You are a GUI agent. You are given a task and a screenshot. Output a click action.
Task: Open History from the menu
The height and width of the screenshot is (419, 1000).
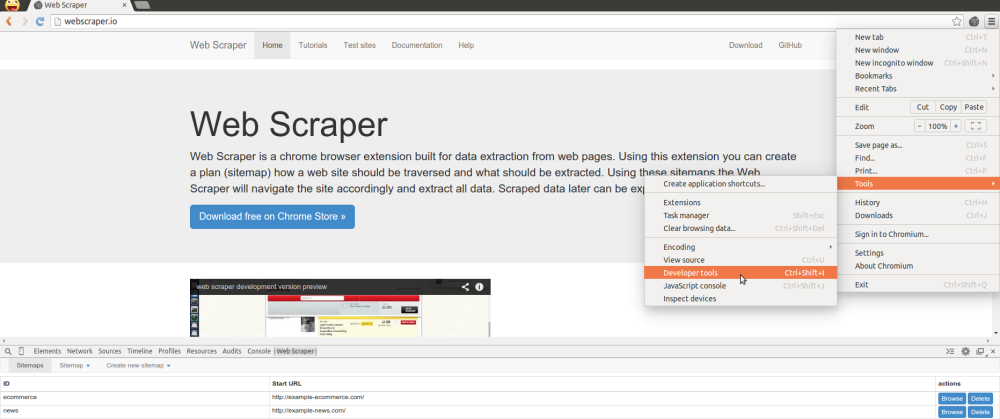point(918,202)
